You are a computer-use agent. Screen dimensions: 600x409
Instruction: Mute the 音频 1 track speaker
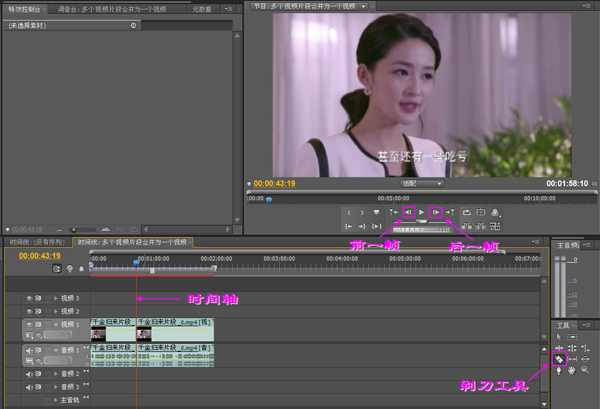29,350
